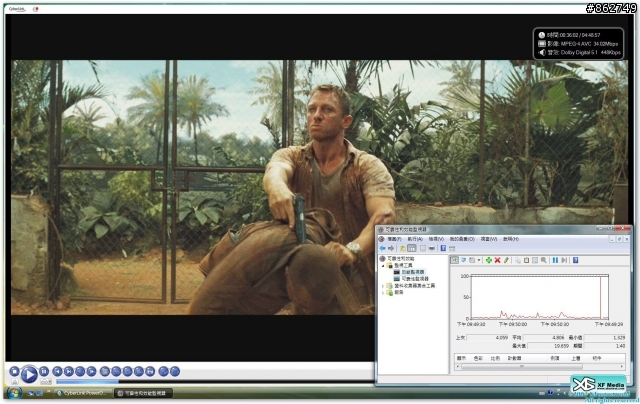Image resolution: width=640 pixels, height=404 pixels.
Task: Switch to CyberLink PowerDVD taskbar button
Action: 84,393
